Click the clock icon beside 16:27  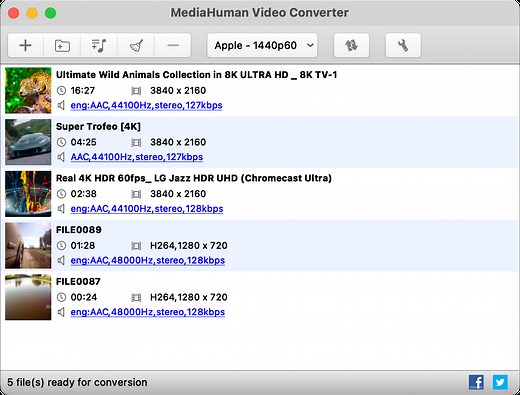61,91
